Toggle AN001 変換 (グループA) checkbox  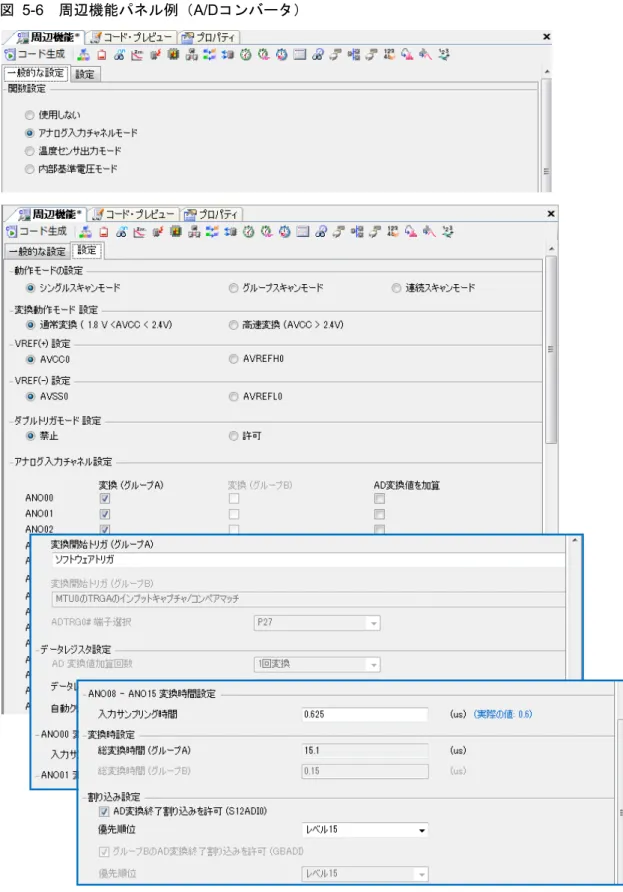tap(105, 514)
